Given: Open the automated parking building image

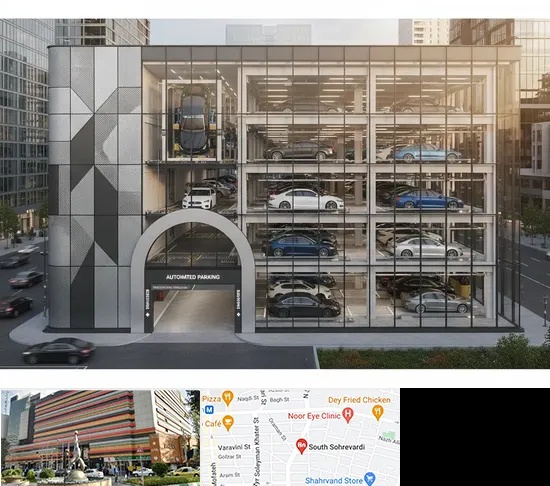Looking at the screenshot, I should click(x=275, y=193).
